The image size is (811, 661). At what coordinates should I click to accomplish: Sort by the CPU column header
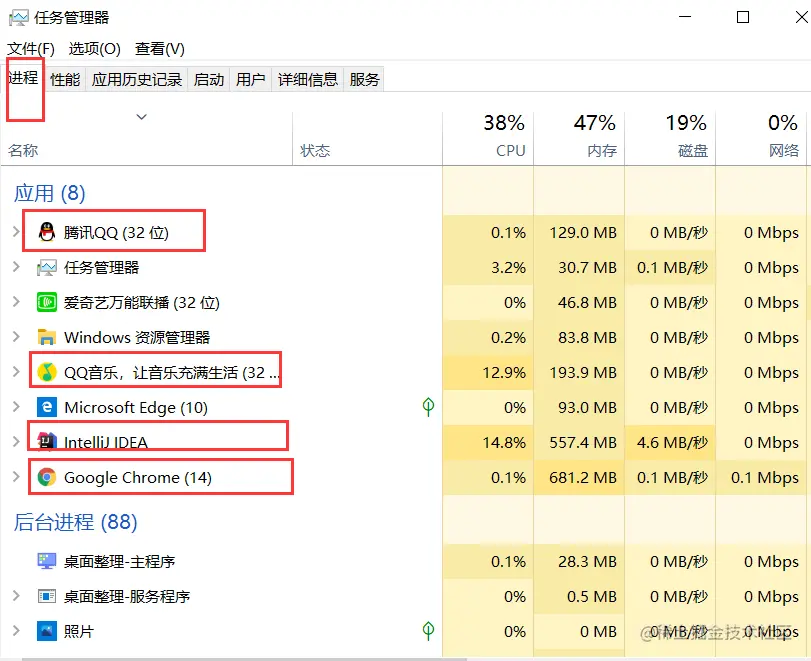pos(488,139)
